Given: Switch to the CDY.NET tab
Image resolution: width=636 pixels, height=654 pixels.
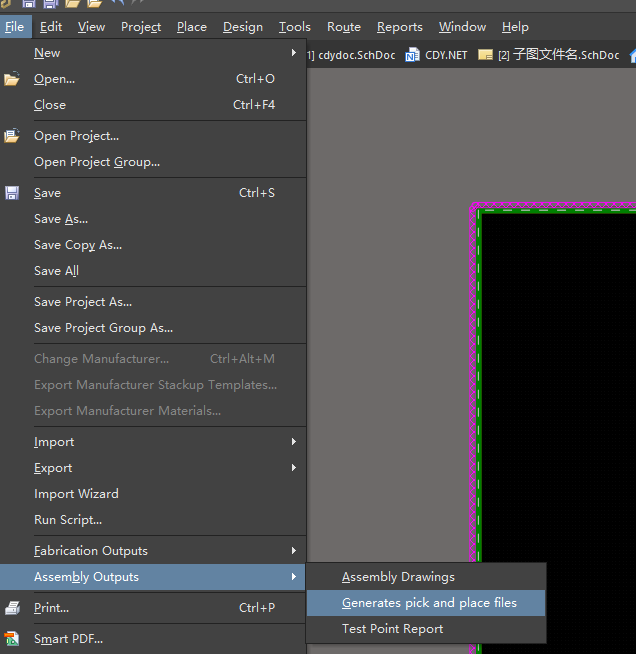Looking at the screenshot, I should pos(437,55).
